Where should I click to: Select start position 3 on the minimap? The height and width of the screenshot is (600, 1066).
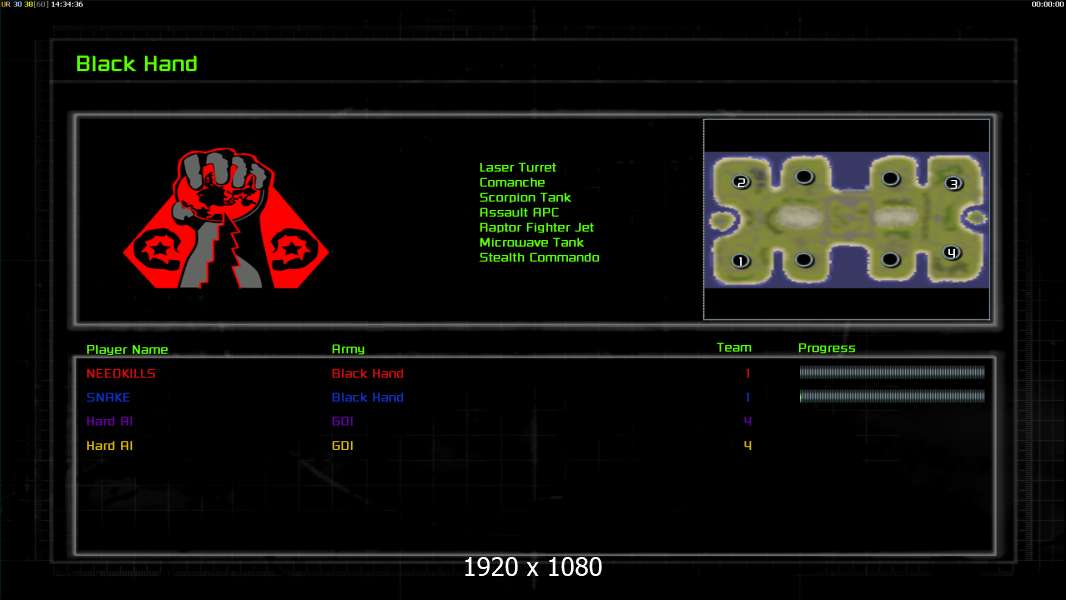coord(954,183)
